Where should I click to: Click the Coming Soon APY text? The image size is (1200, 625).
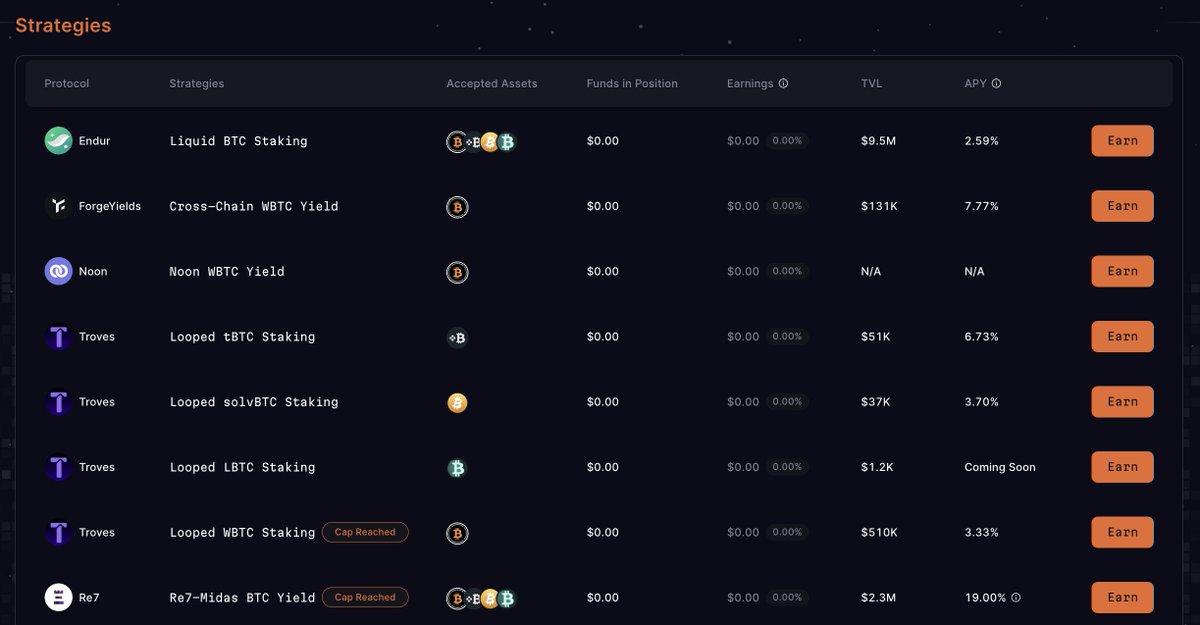point(1000,467)
